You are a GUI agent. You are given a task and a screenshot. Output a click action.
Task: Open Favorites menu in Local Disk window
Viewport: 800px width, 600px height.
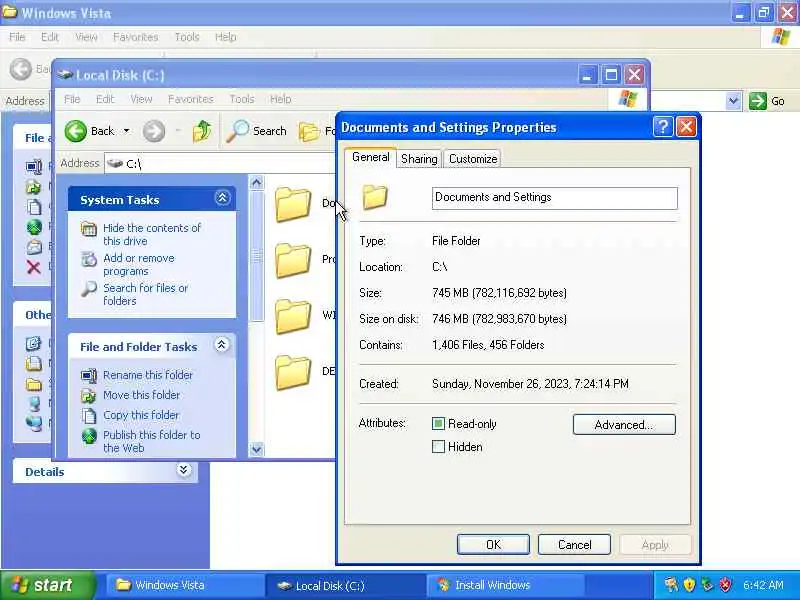pyautogui.click(x=190, y=99)
